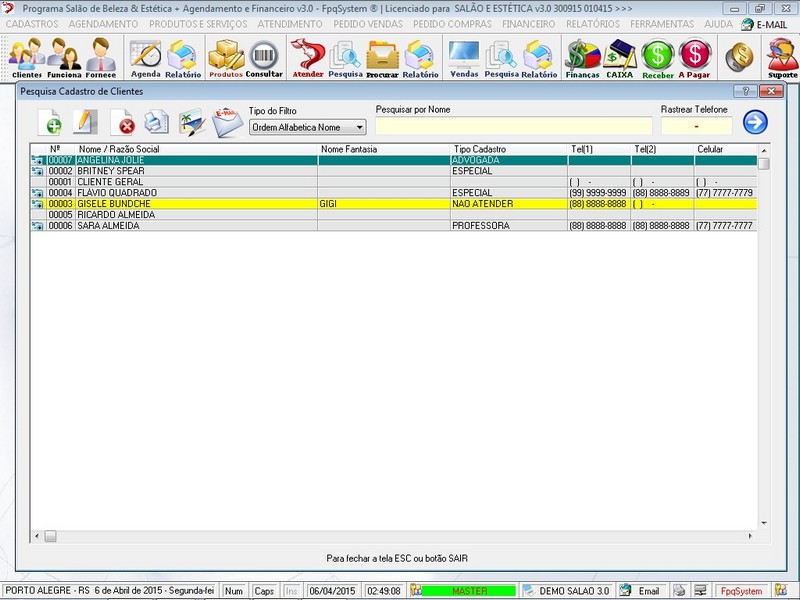The image size is (800, 600).
Task: Click the blue arrow search button
Action: [x=755, y=123]
